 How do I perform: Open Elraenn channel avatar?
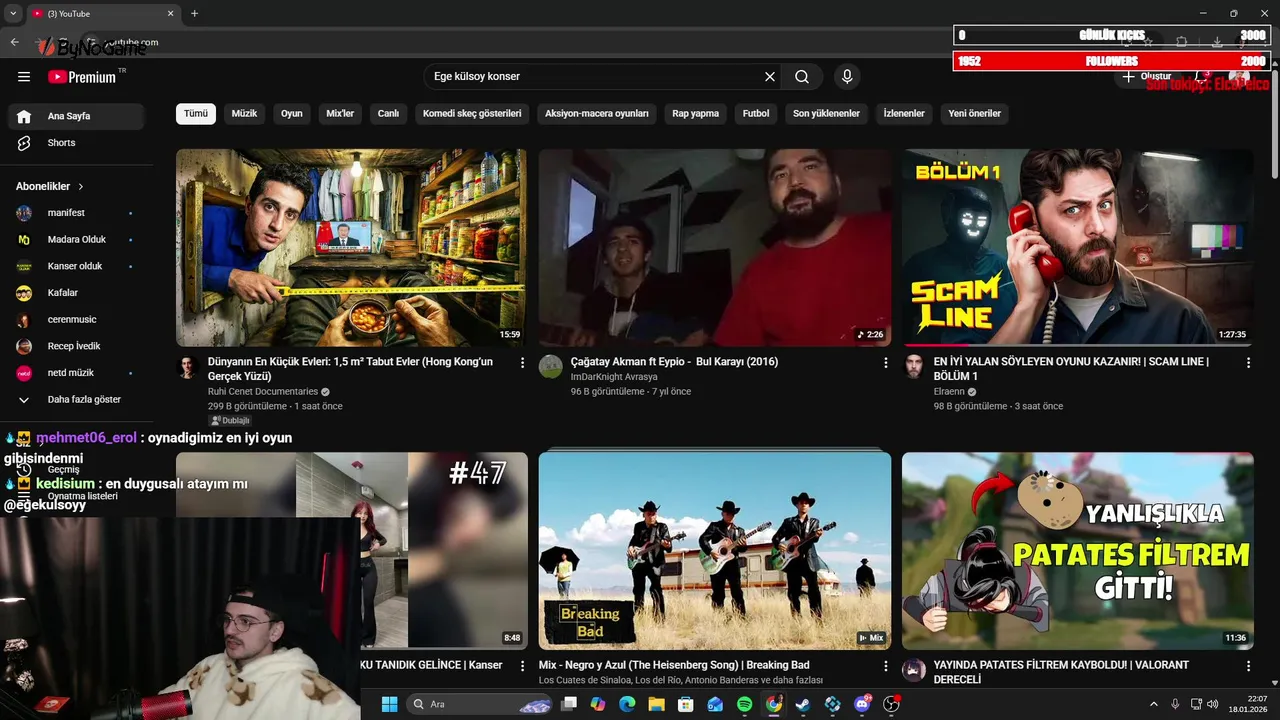tap(914, 367)
